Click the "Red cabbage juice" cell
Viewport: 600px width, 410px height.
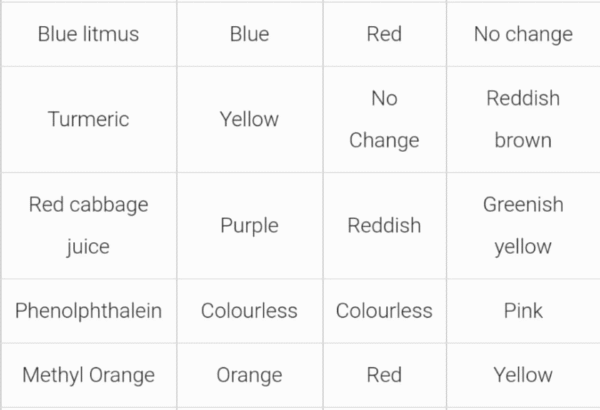point(88,225)
